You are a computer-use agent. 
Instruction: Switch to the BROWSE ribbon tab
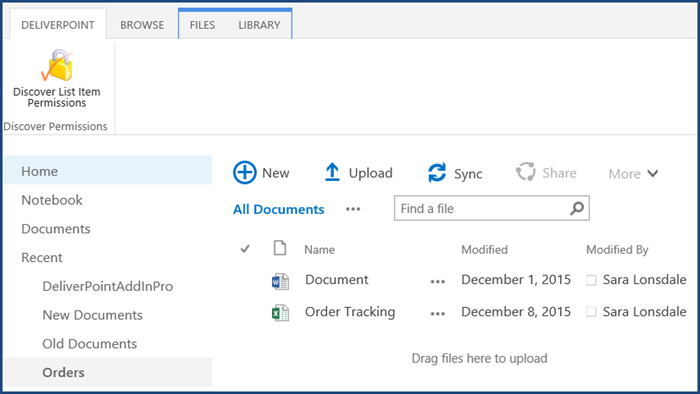tap(142, 25)
